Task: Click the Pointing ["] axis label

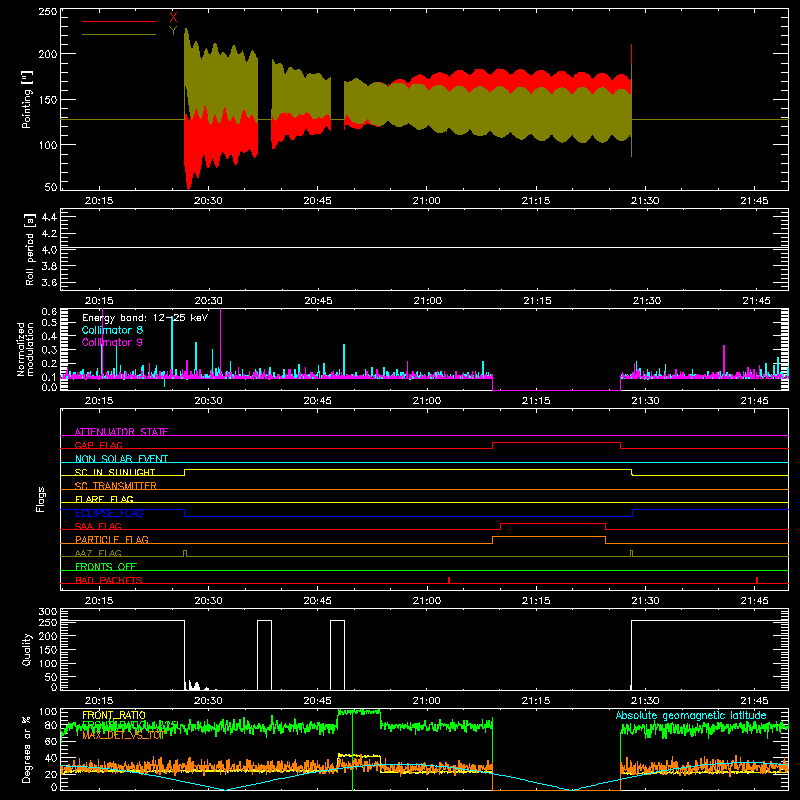Action: 27,99
